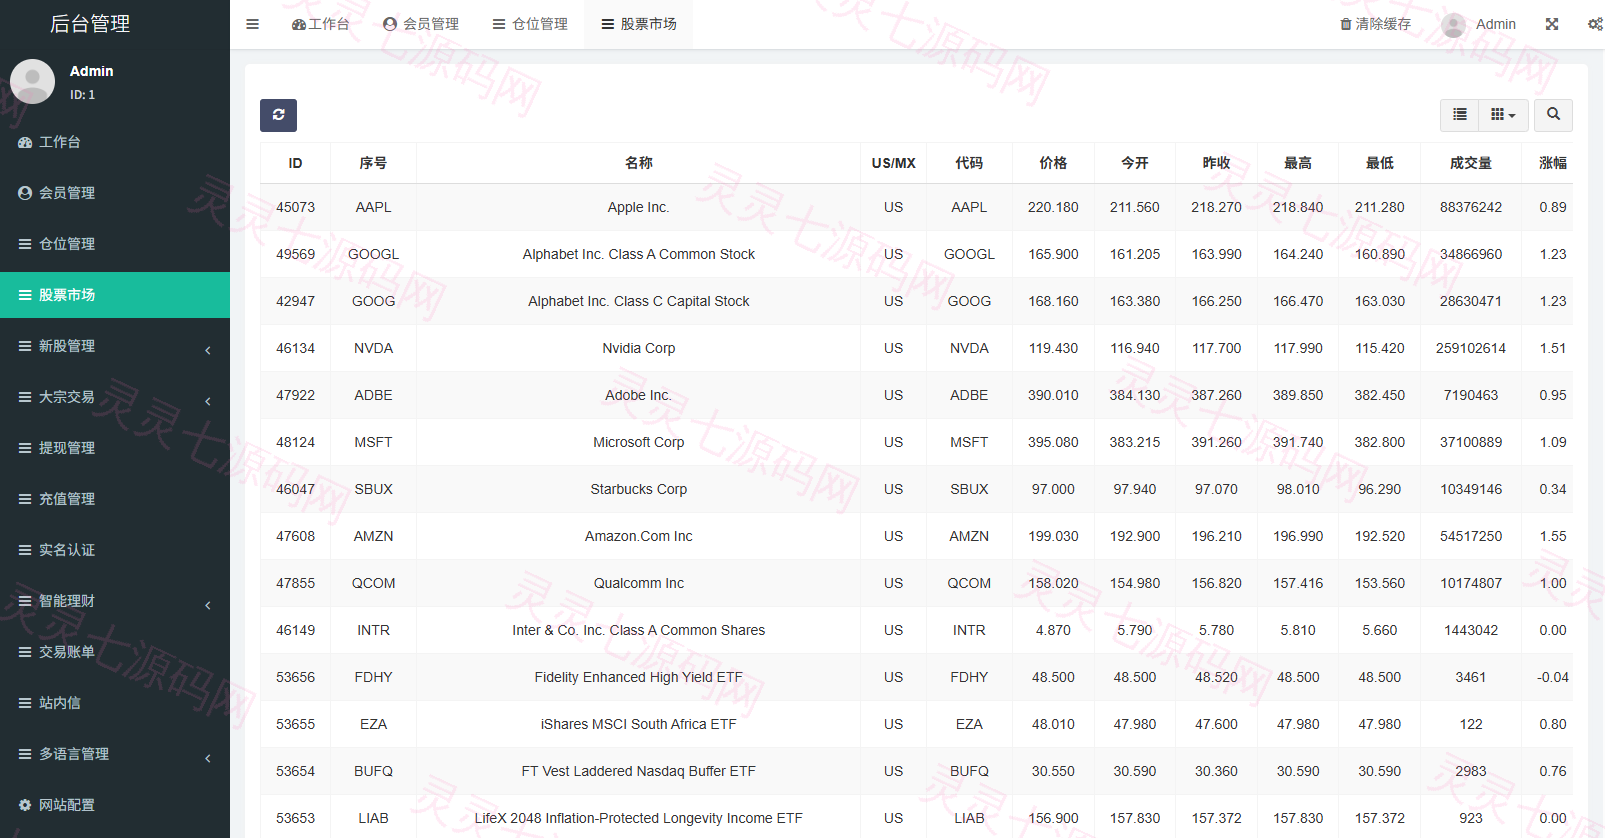Click the 价格 column header
The image size is (1605, 838).
coord(1053,163)
